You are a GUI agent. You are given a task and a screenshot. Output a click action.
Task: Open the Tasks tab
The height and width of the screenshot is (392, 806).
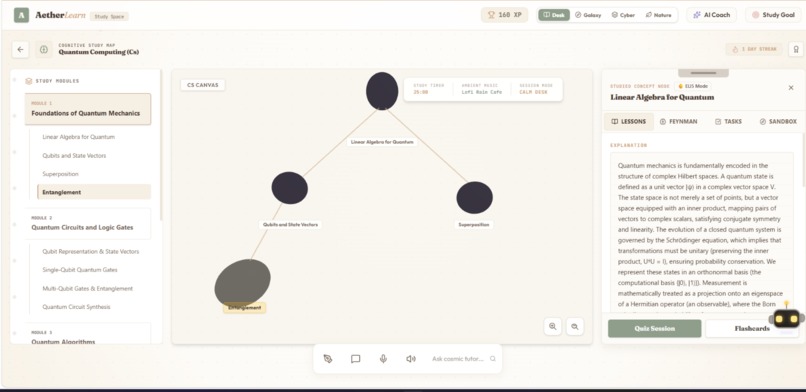(728, 122)
